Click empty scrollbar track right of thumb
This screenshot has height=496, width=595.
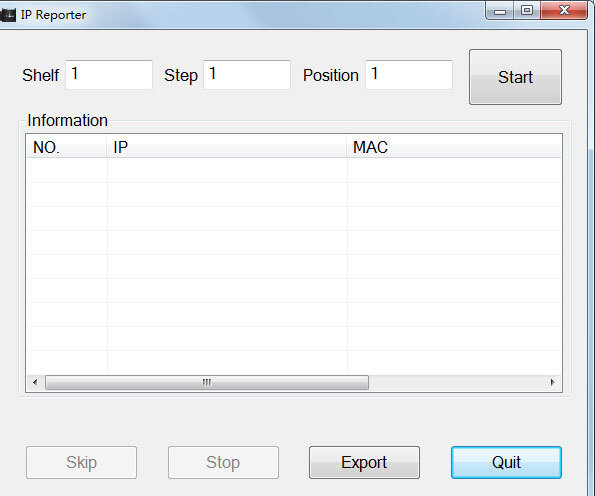[x=456, y=382]
